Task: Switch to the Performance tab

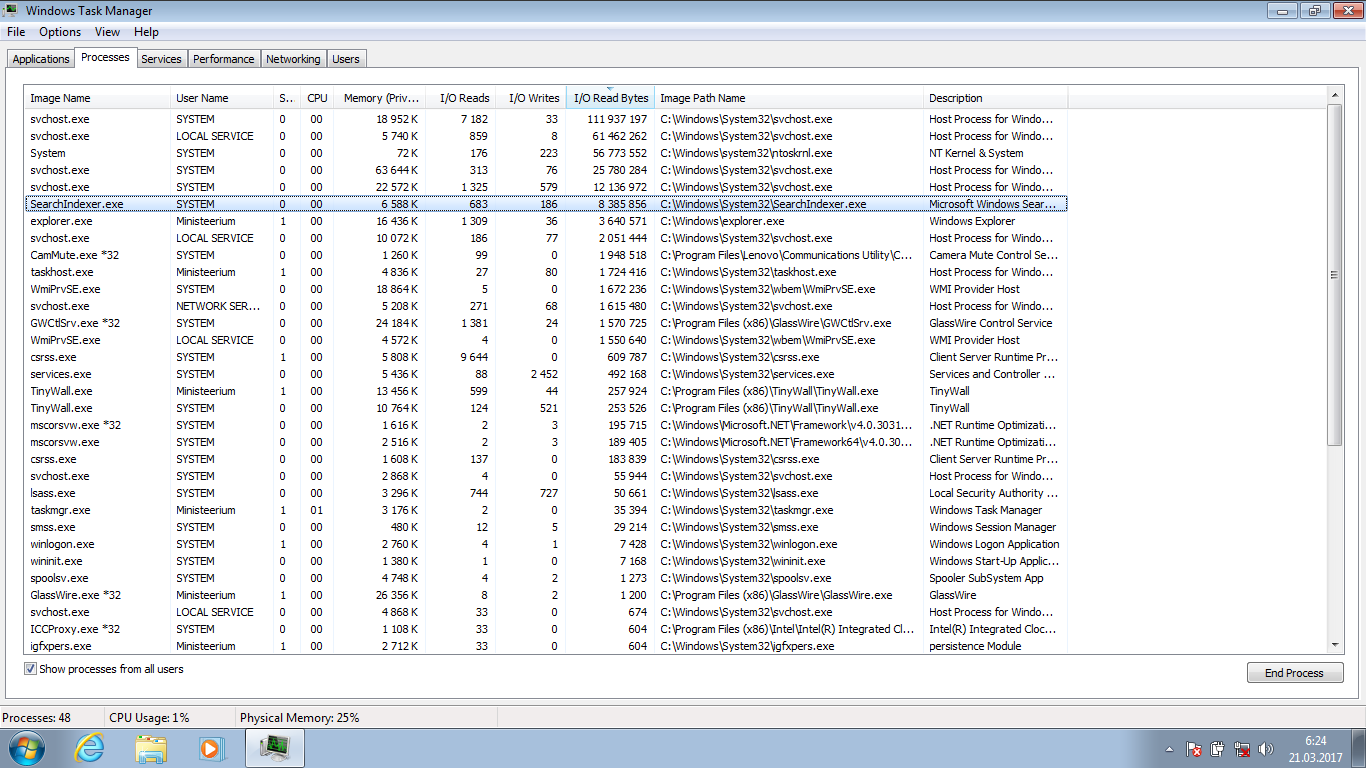Action: point(223,59)
